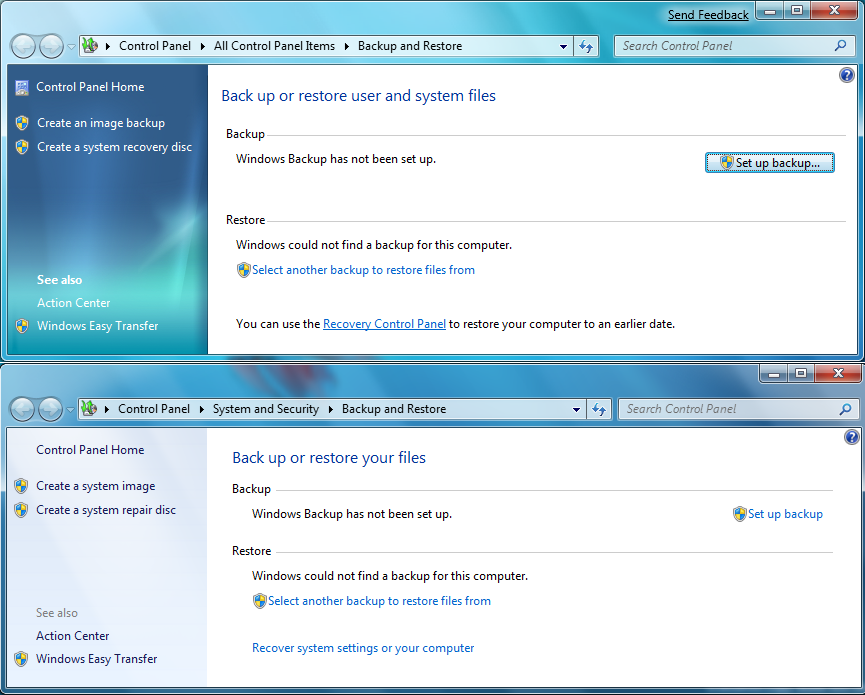Click the Send Feedback link

coord(708,14)
